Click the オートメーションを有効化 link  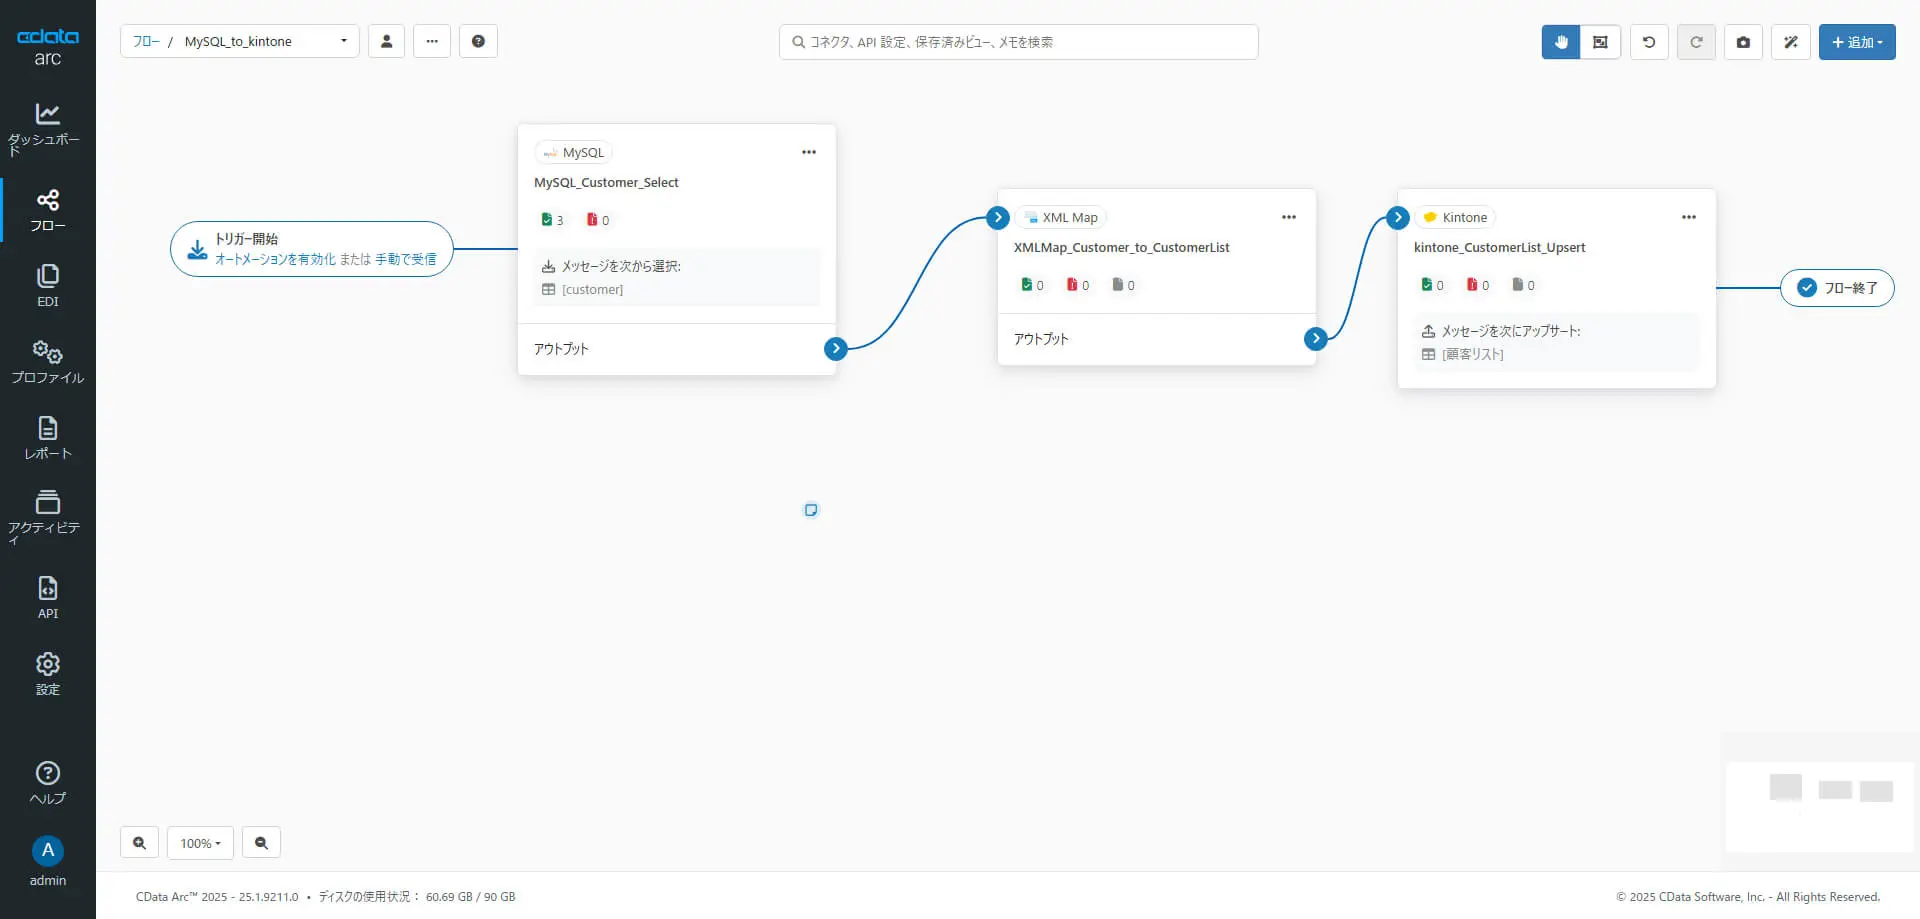point(275,259)
